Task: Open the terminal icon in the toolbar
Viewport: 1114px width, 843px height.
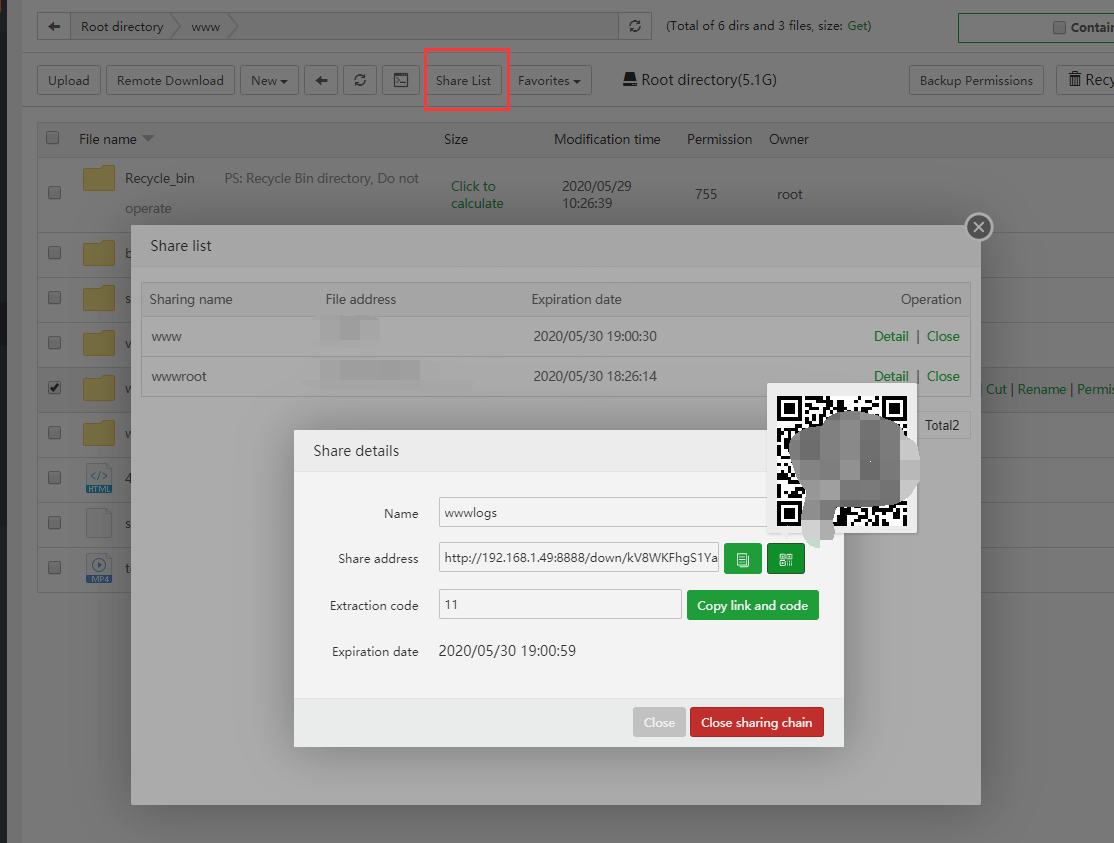Action: (400, 81)
